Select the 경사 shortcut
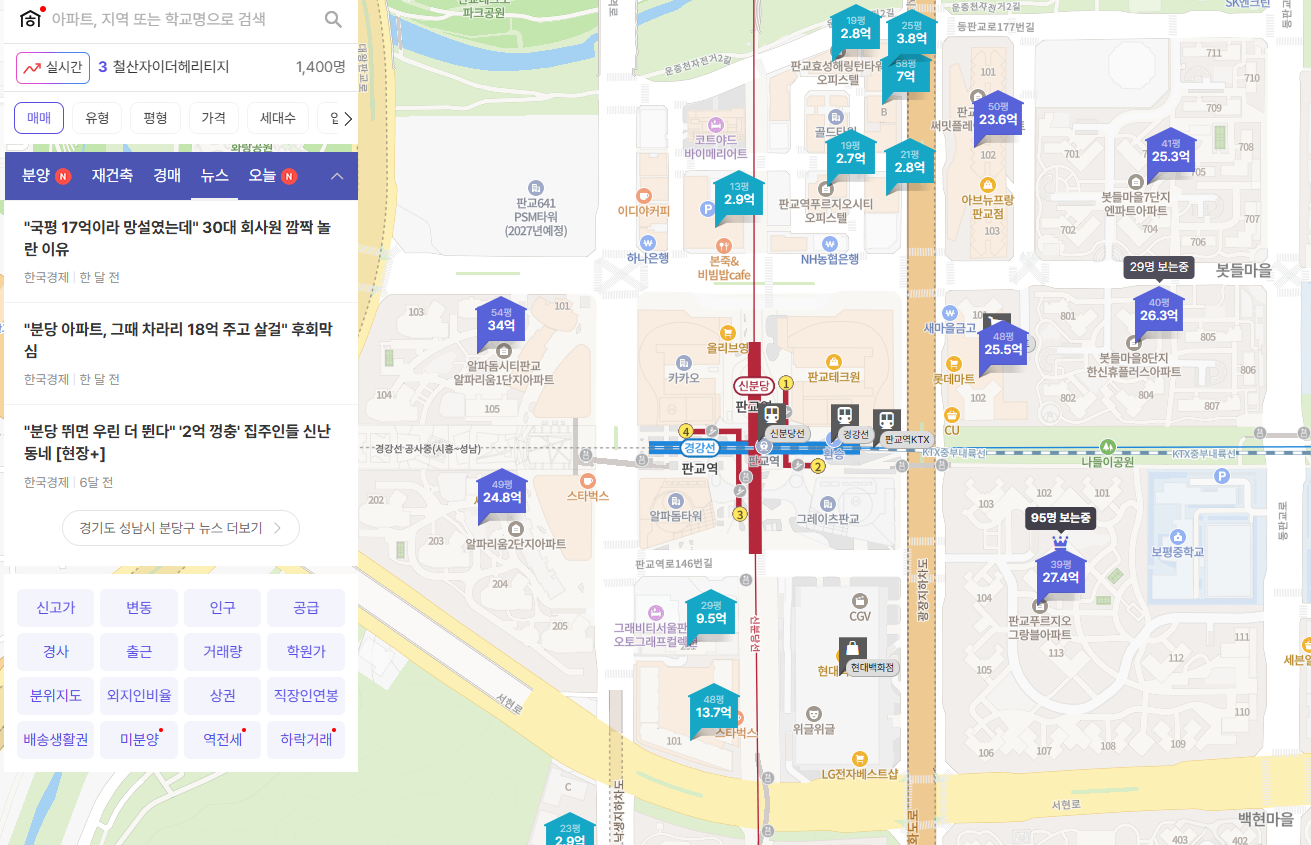 tap(56, 652)
